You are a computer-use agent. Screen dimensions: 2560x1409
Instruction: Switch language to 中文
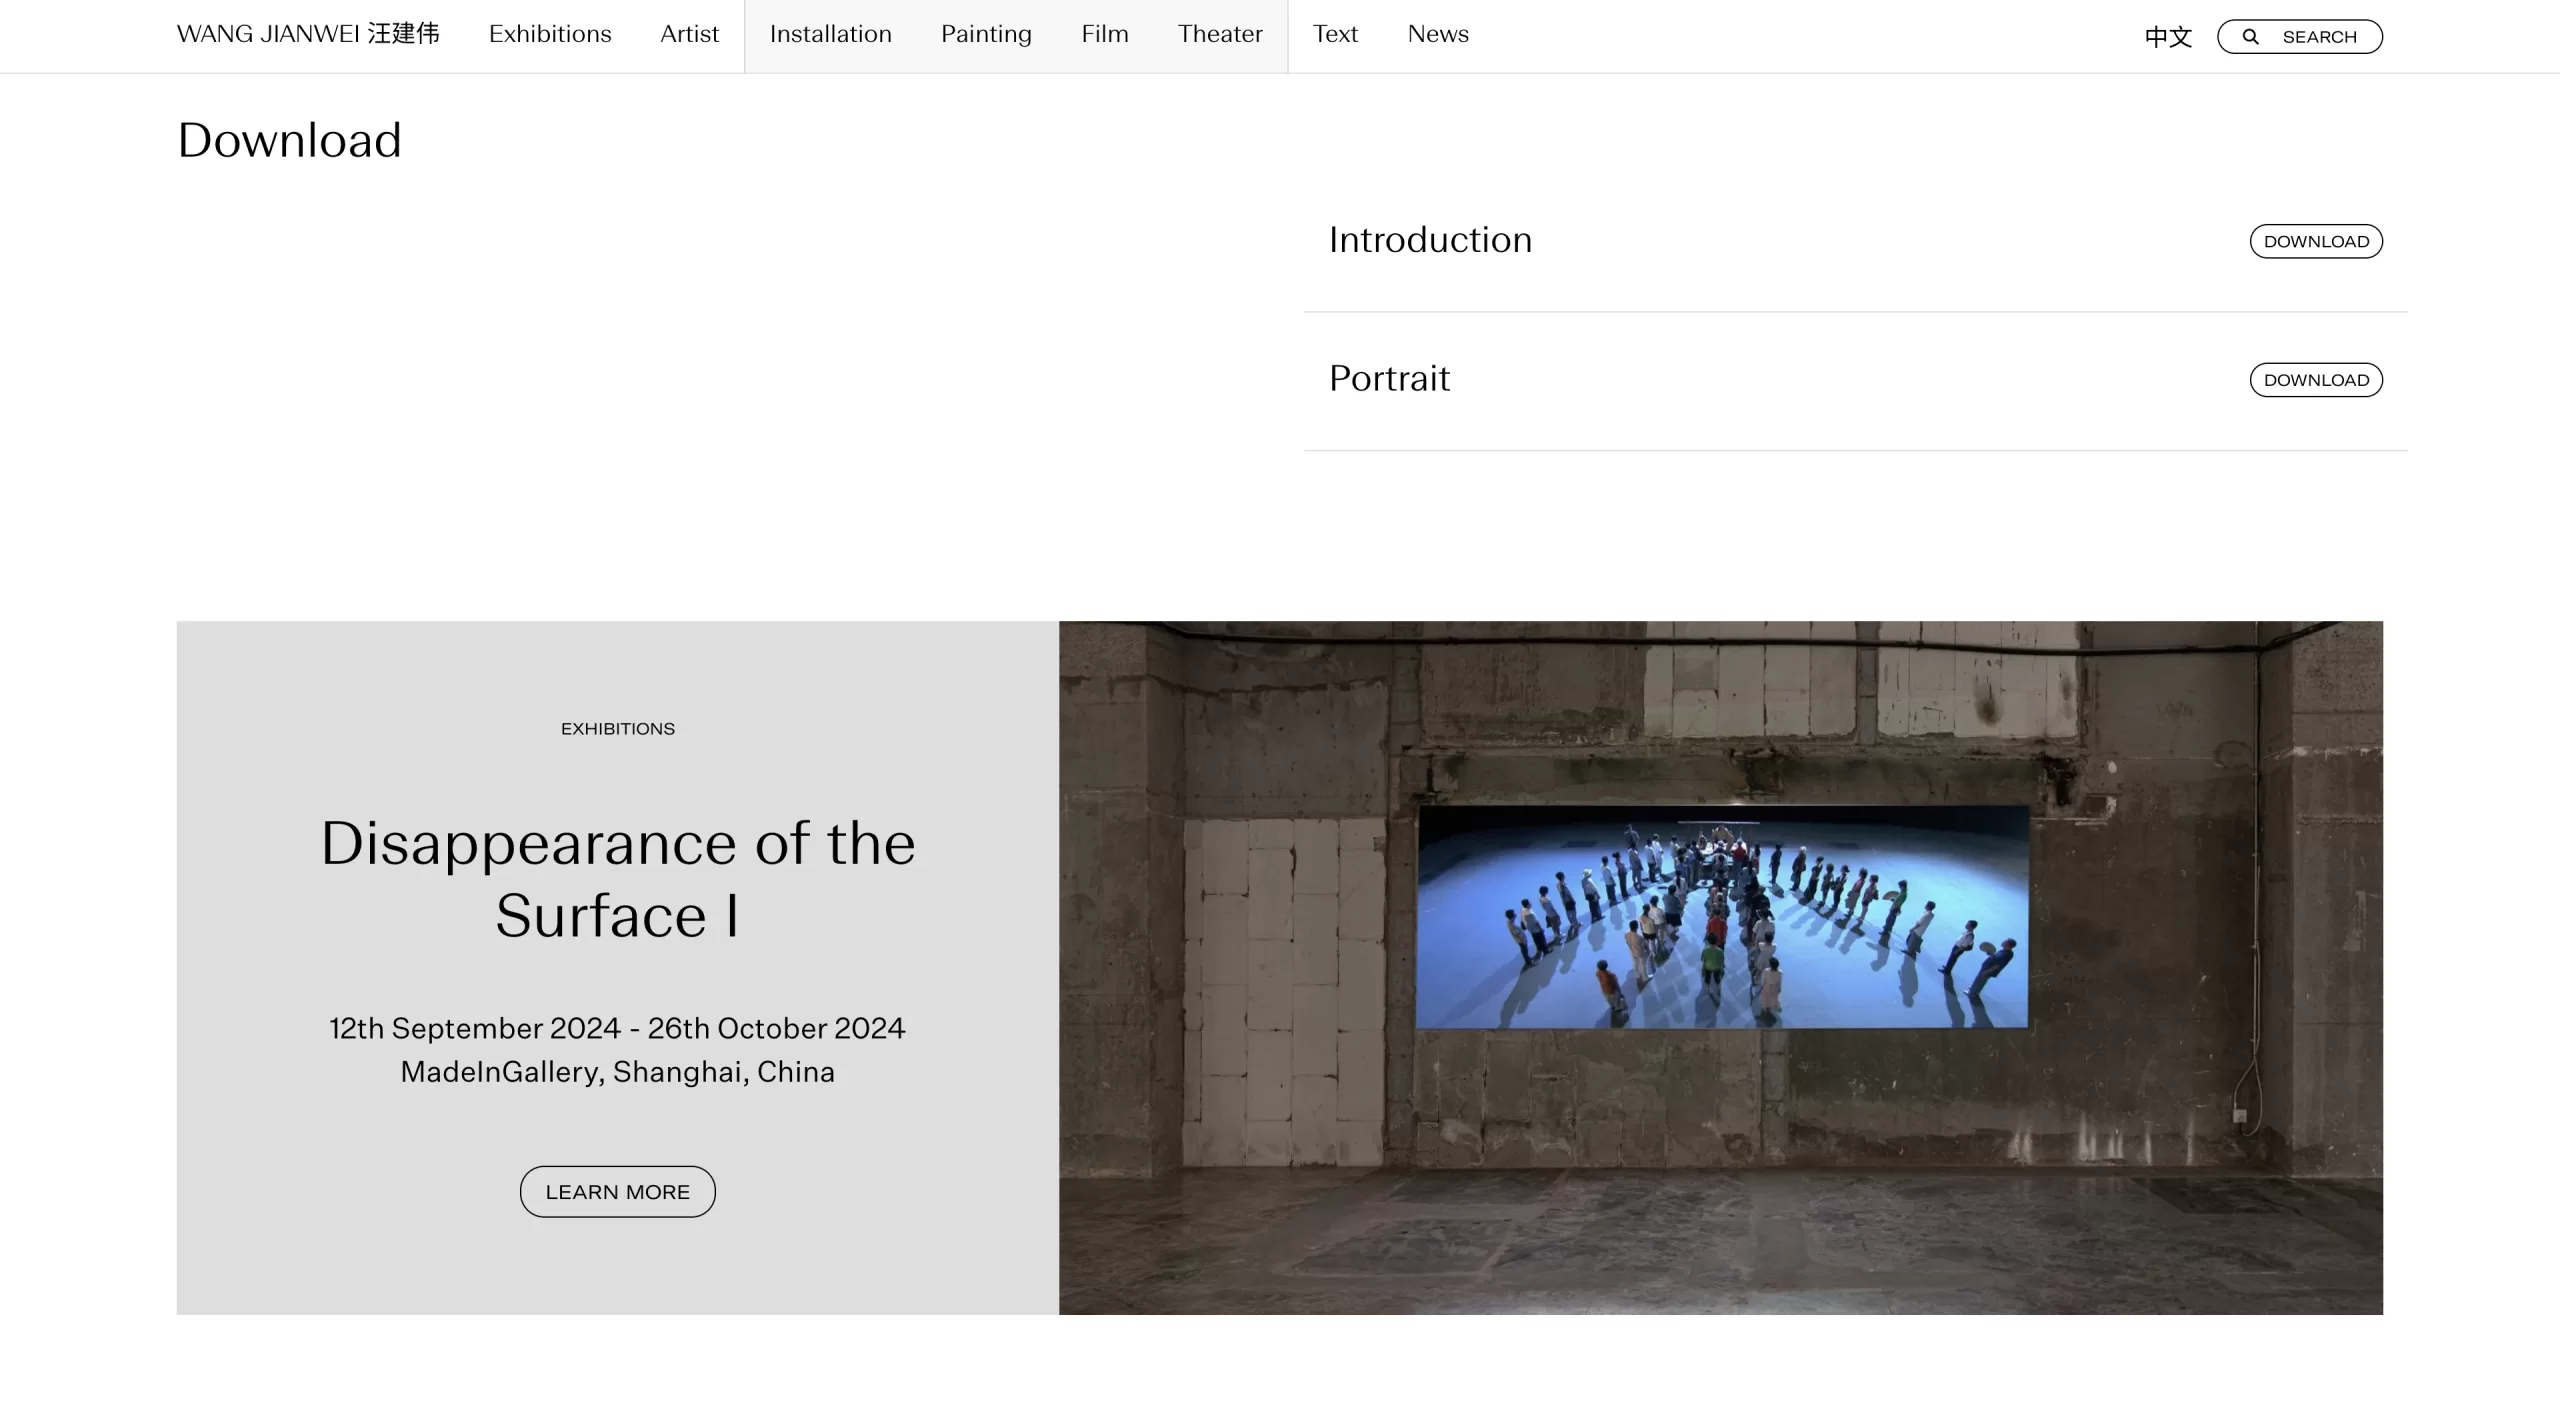pos(2168,37)
